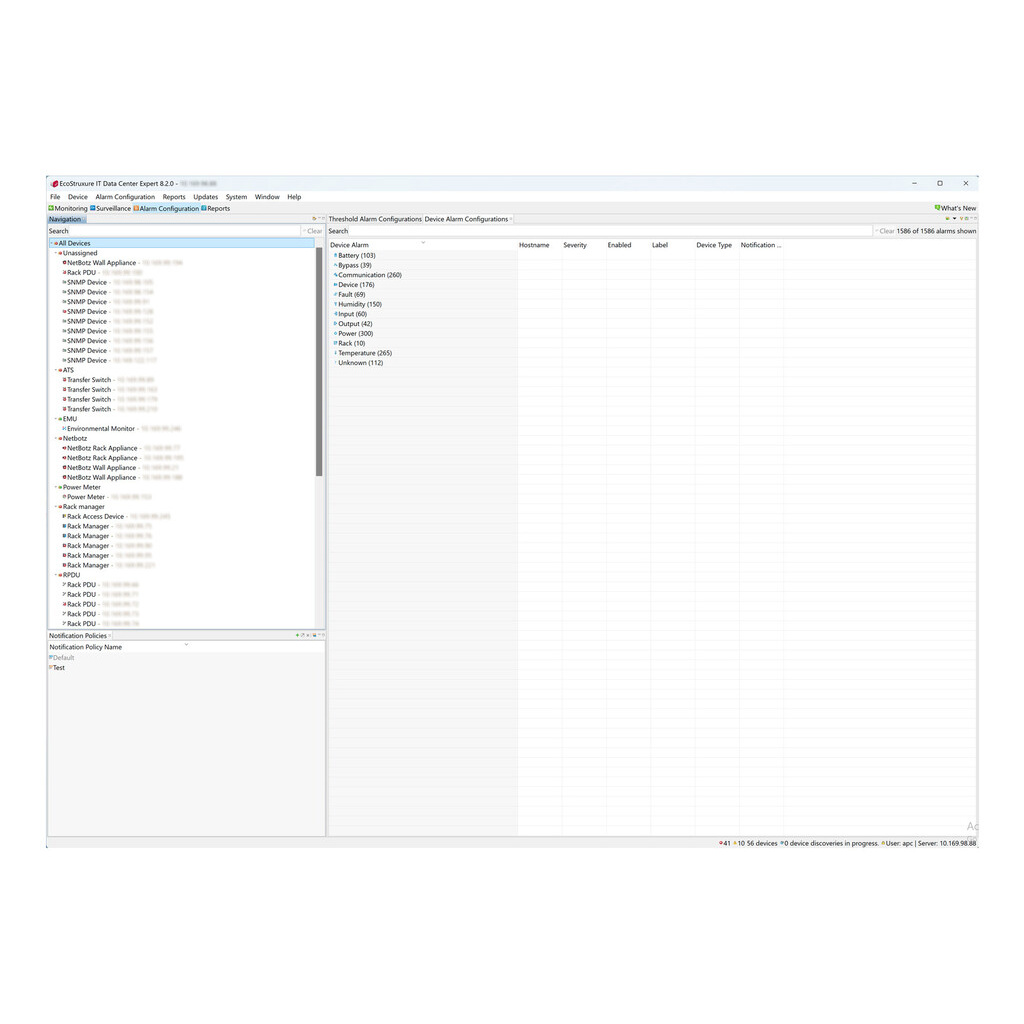Image resolution: width=1024 pixels, height=1024 pixels.
Task: Open the Window menu
Action: point(267,197)
